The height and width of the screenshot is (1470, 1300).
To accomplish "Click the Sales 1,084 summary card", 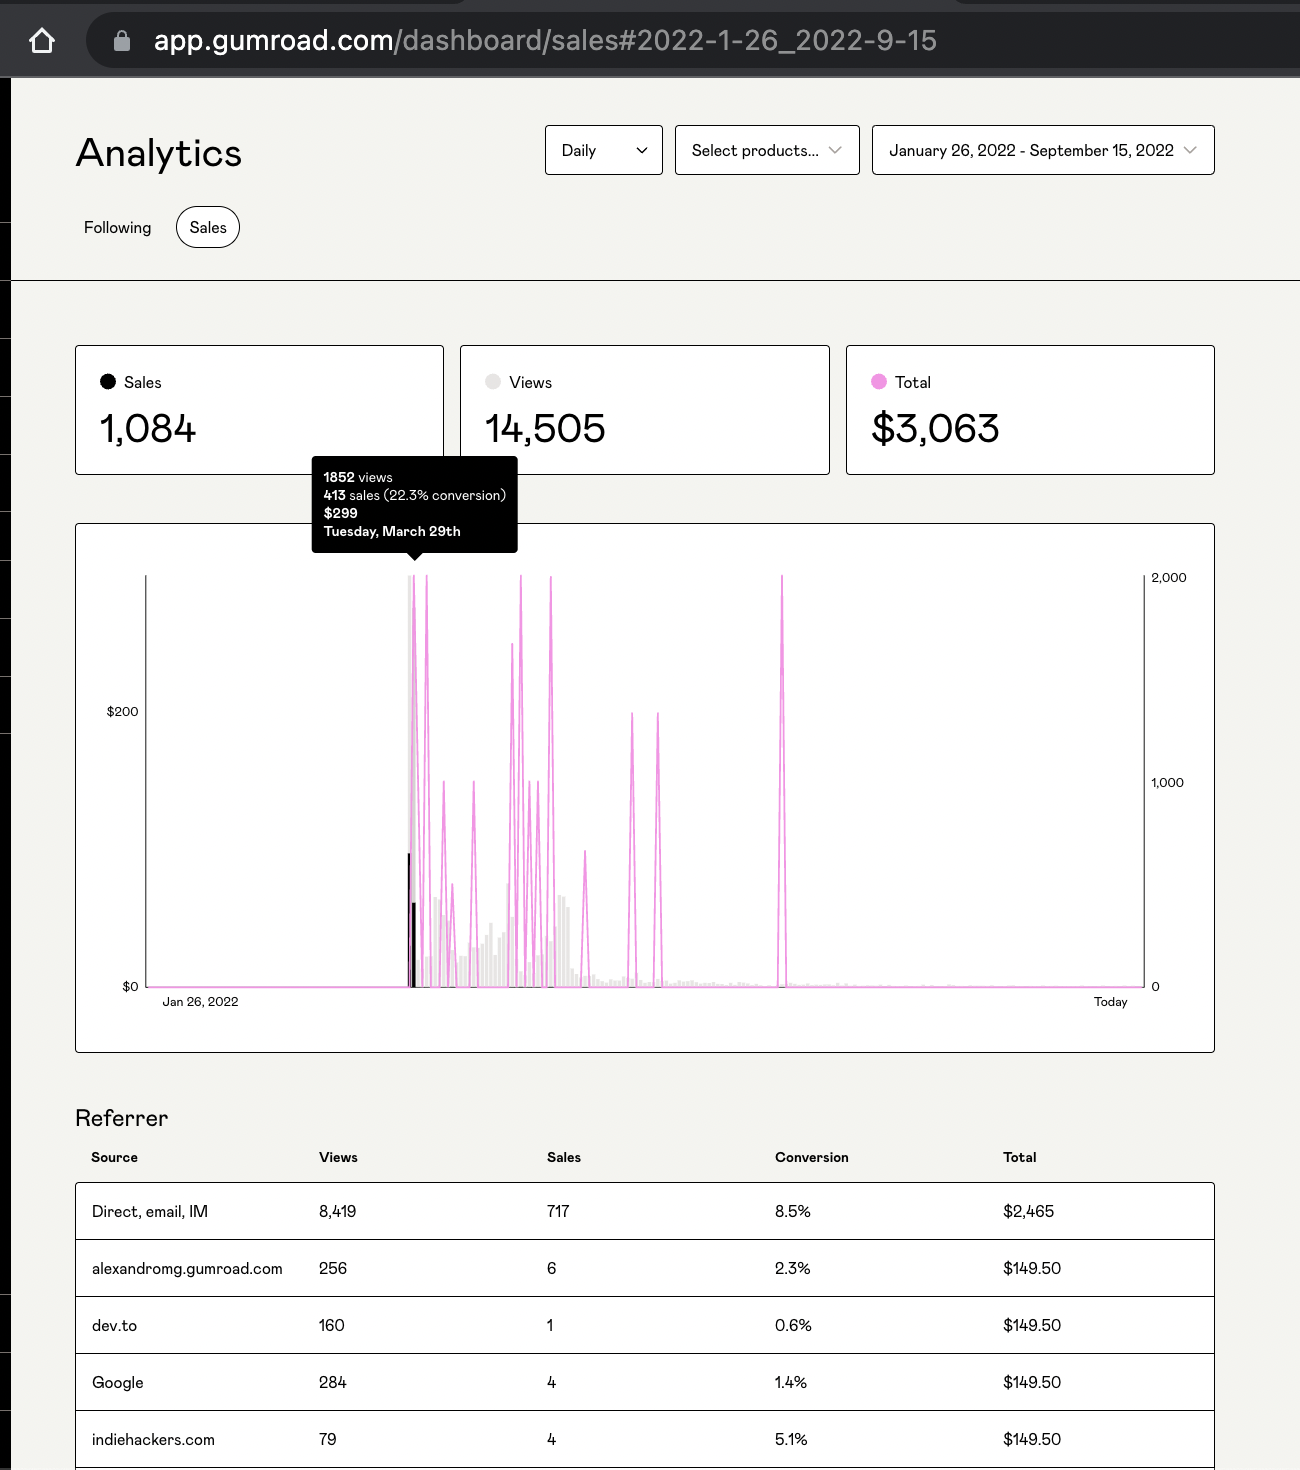I will (x=259, y=410).
